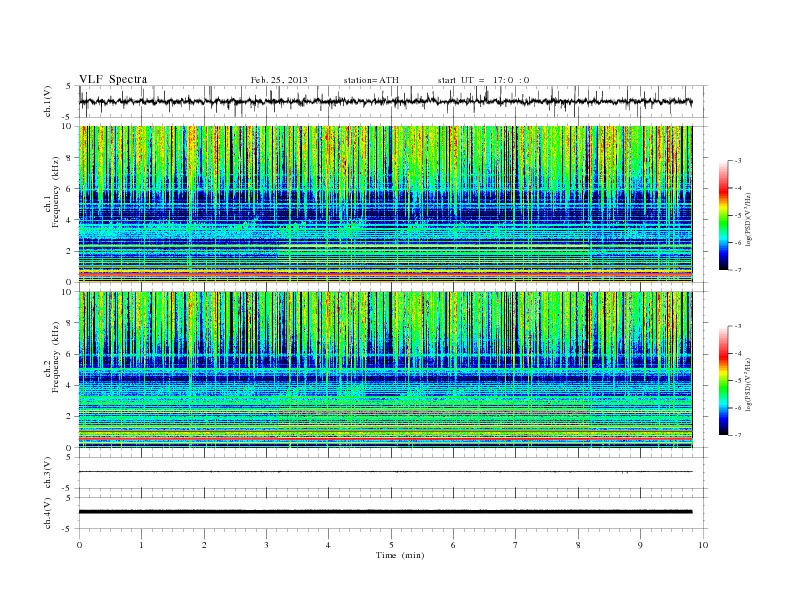The image size is (792, 612).
Task: Click the '5' tick on time axis
Action: tap(391, 545)
